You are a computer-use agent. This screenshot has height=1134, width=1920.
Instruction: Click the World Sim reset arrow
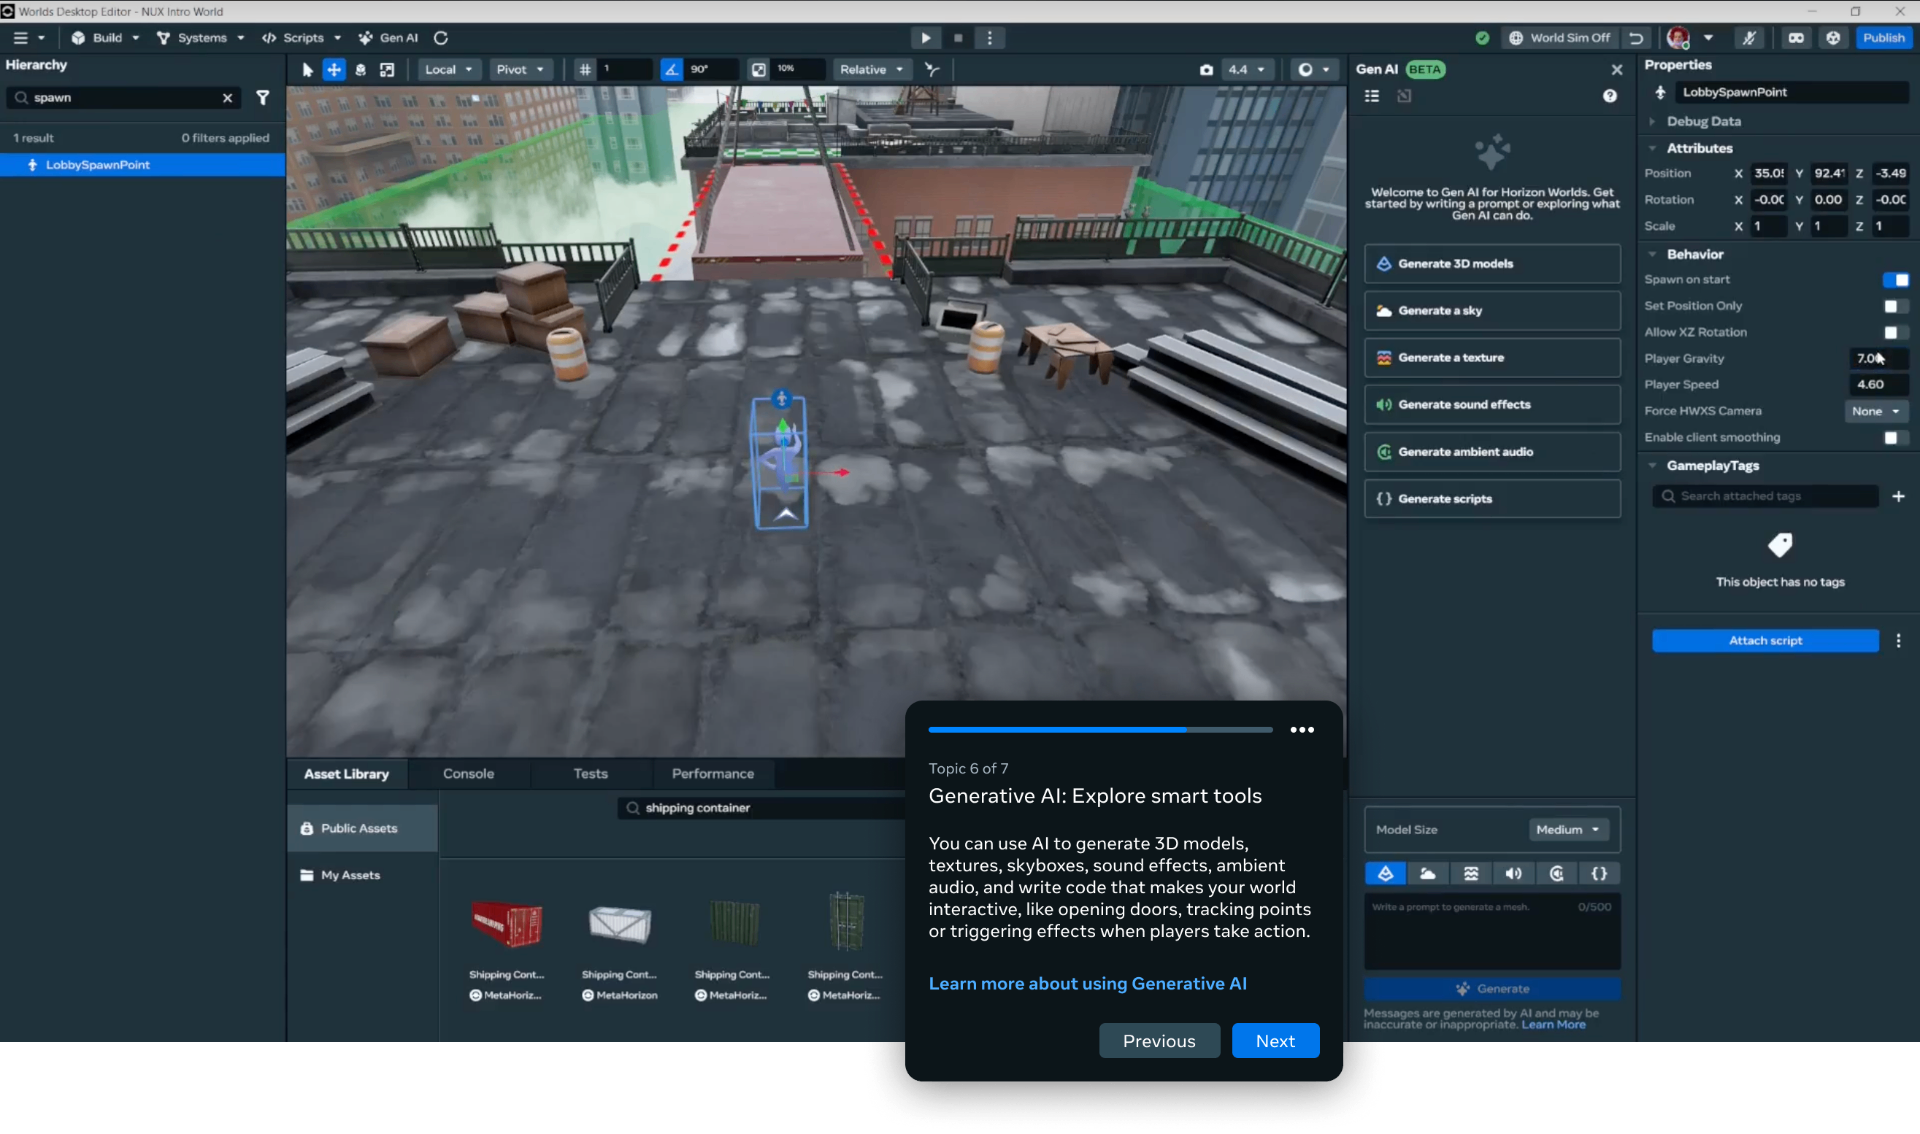pos(1636,38)
